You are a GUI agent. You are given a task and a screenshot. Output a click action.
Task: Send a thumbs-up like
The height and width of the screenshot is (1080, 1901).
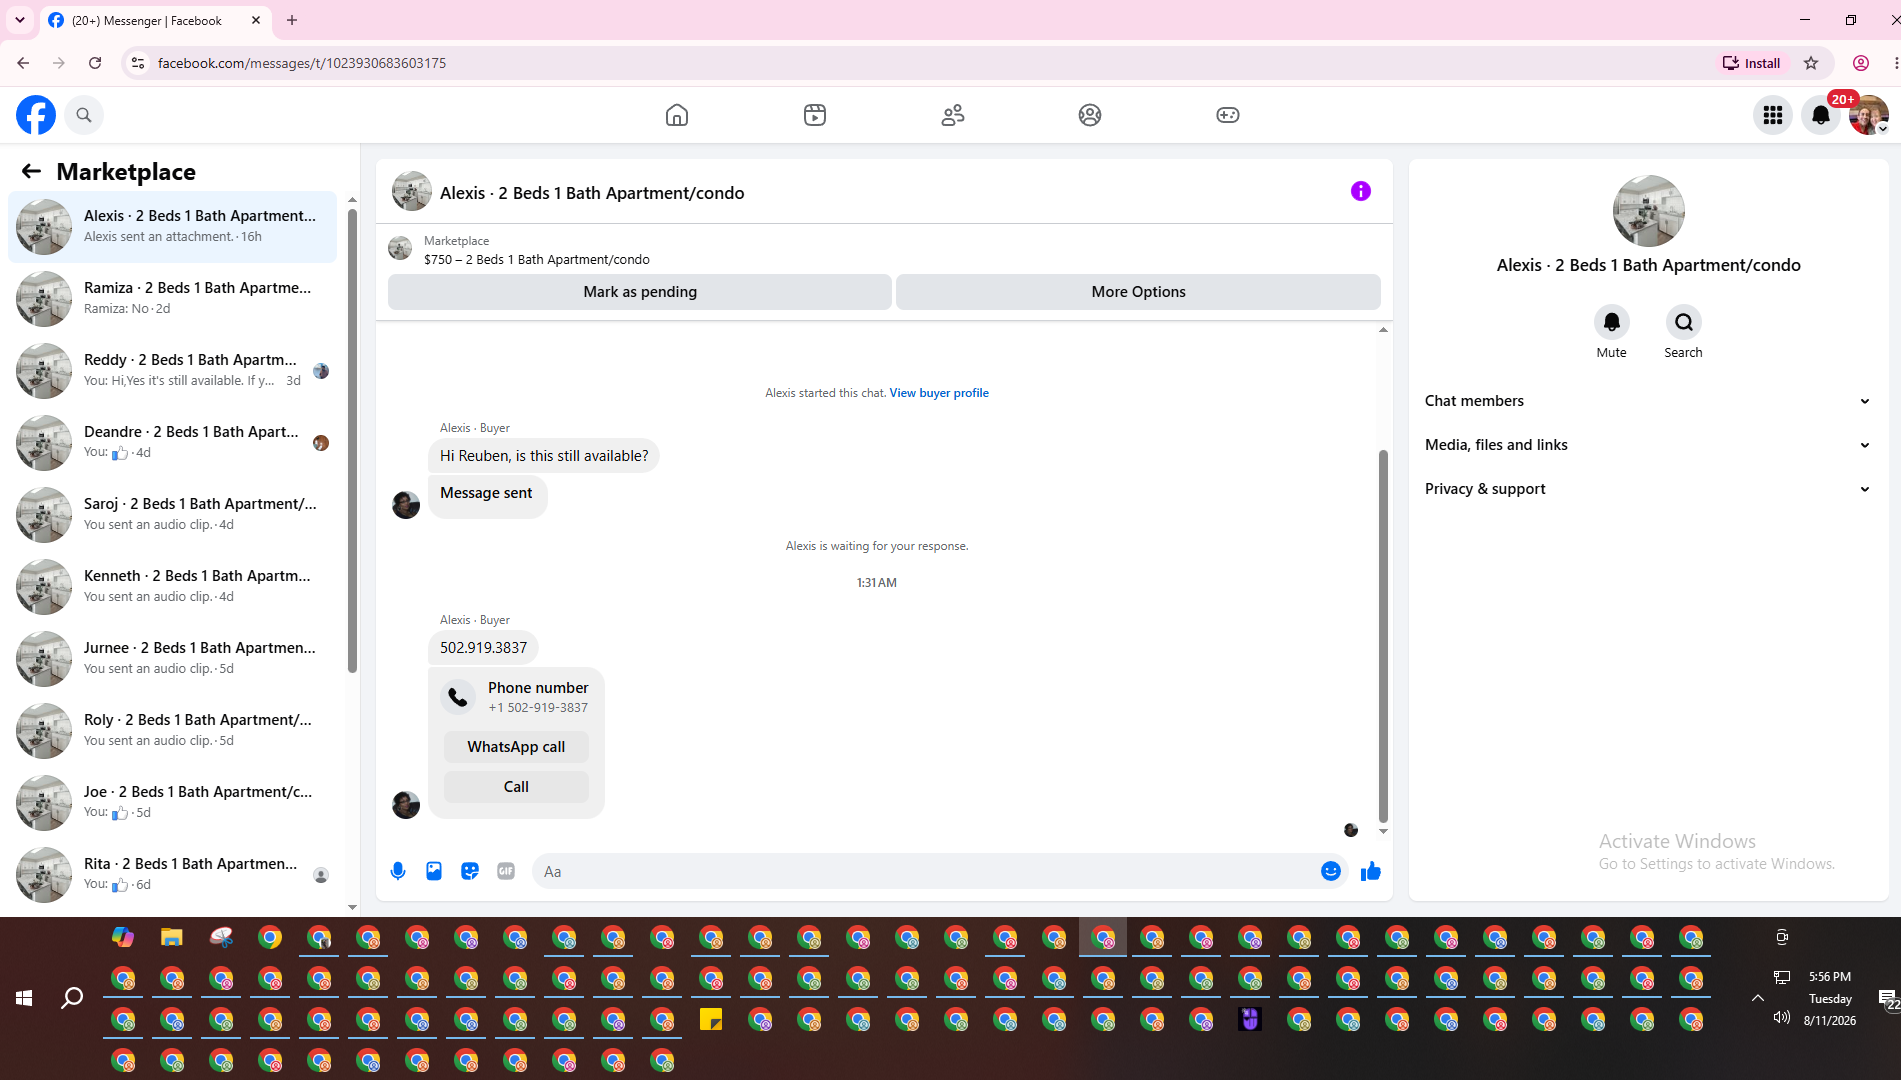pos(1371,871)
